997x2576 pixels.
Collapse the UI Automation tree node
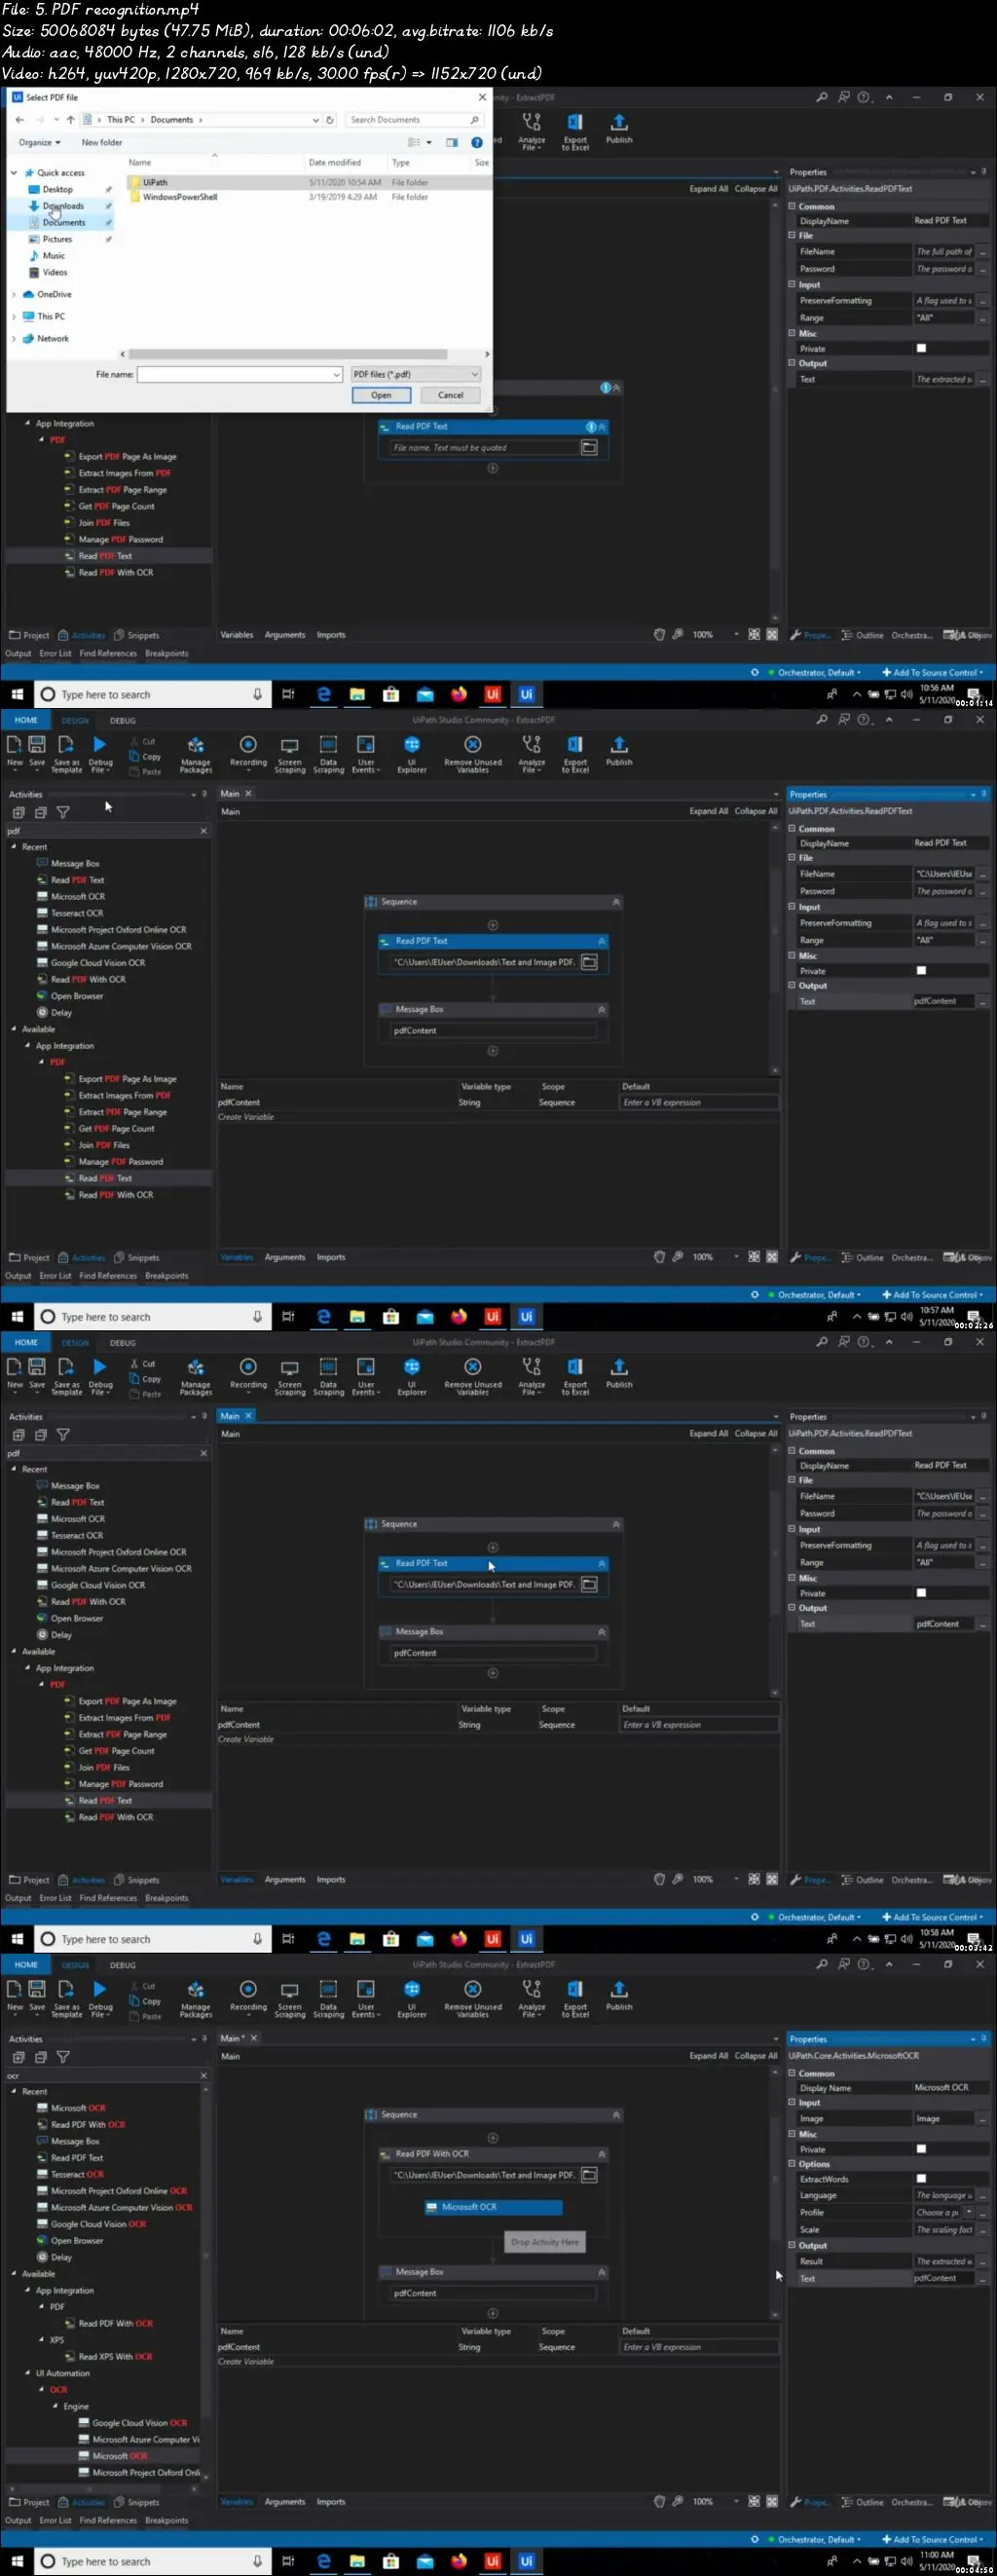click(x=27, y=2373)
